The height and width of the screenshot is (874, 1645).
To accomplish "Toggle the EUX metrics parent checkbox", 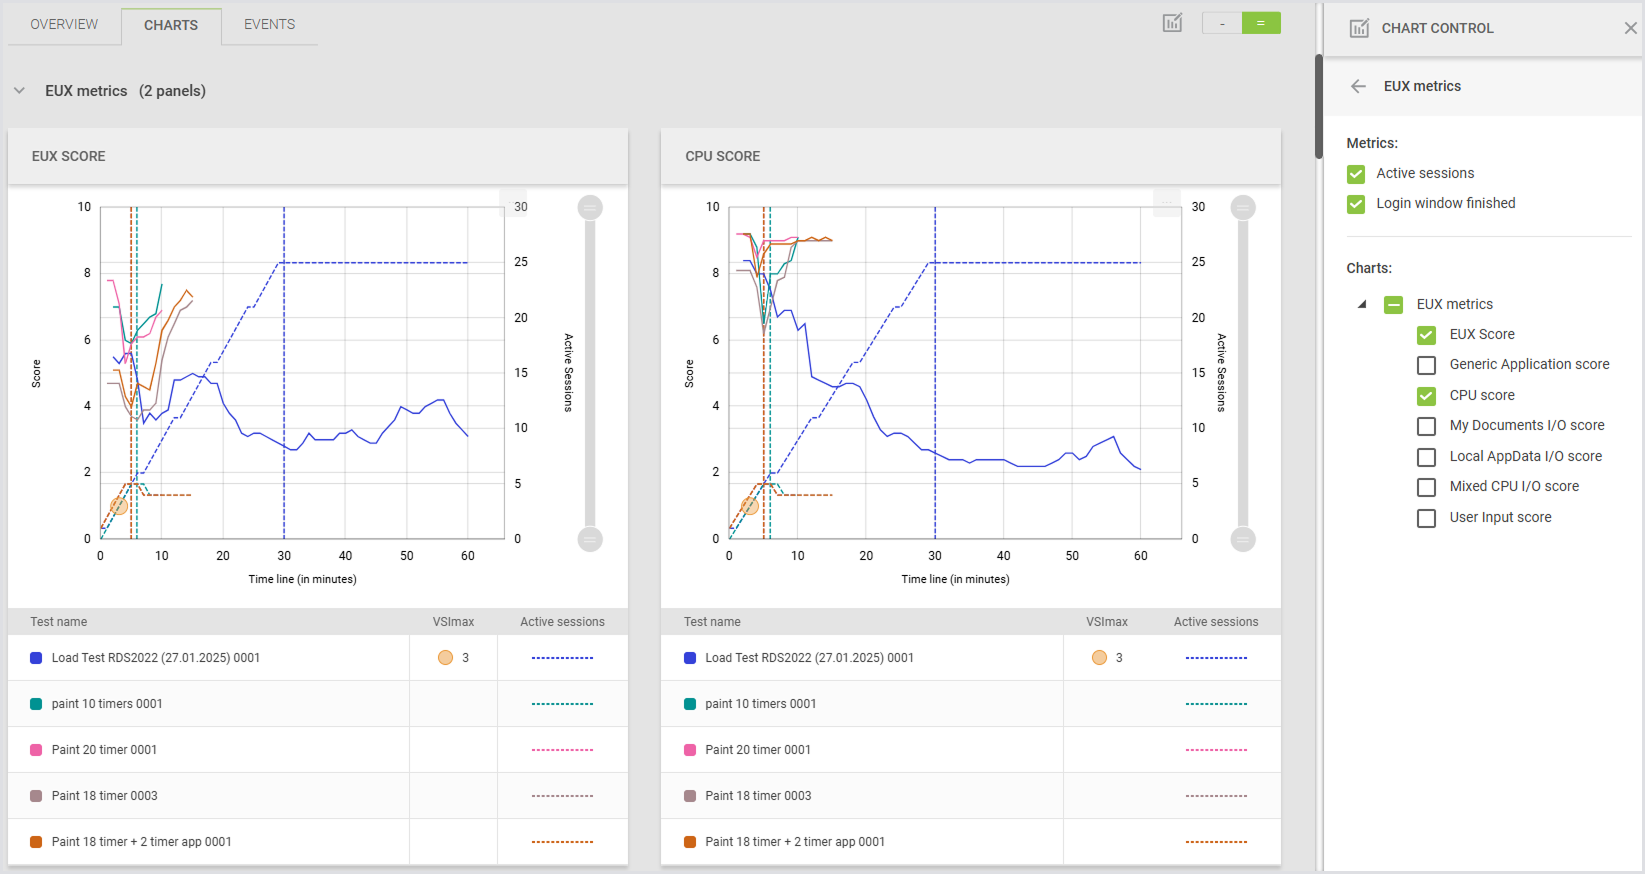I will tap(1393, 305).
